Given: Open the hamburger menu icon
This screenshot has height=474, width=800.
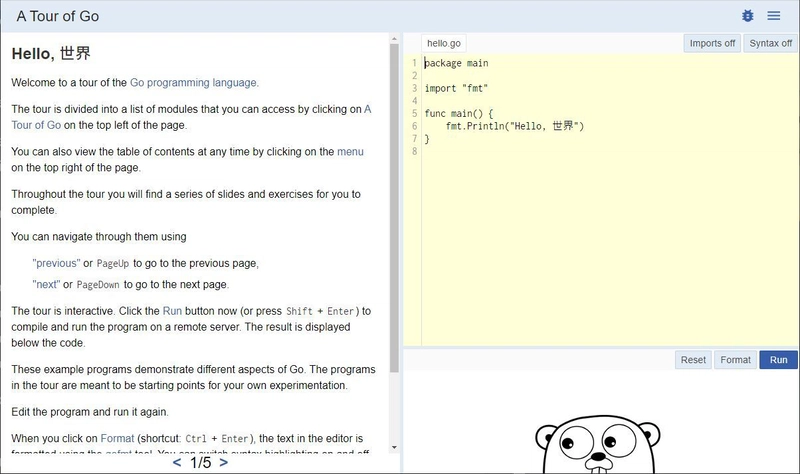Looking at the screenshot, I should pos(773,16).
